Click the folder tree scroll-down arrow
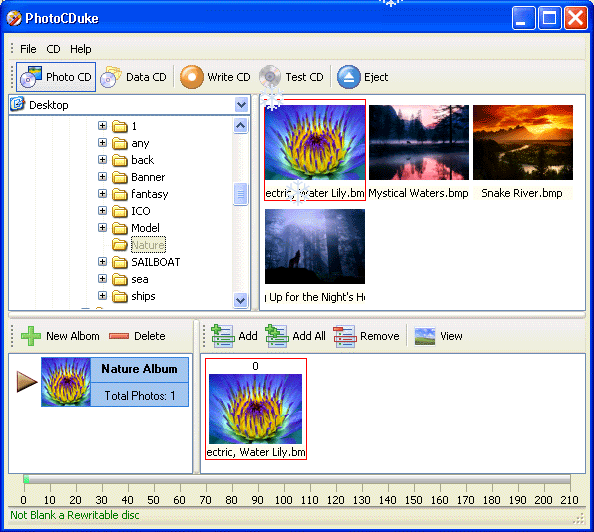 pyautogui.click(x=241, y=300)
